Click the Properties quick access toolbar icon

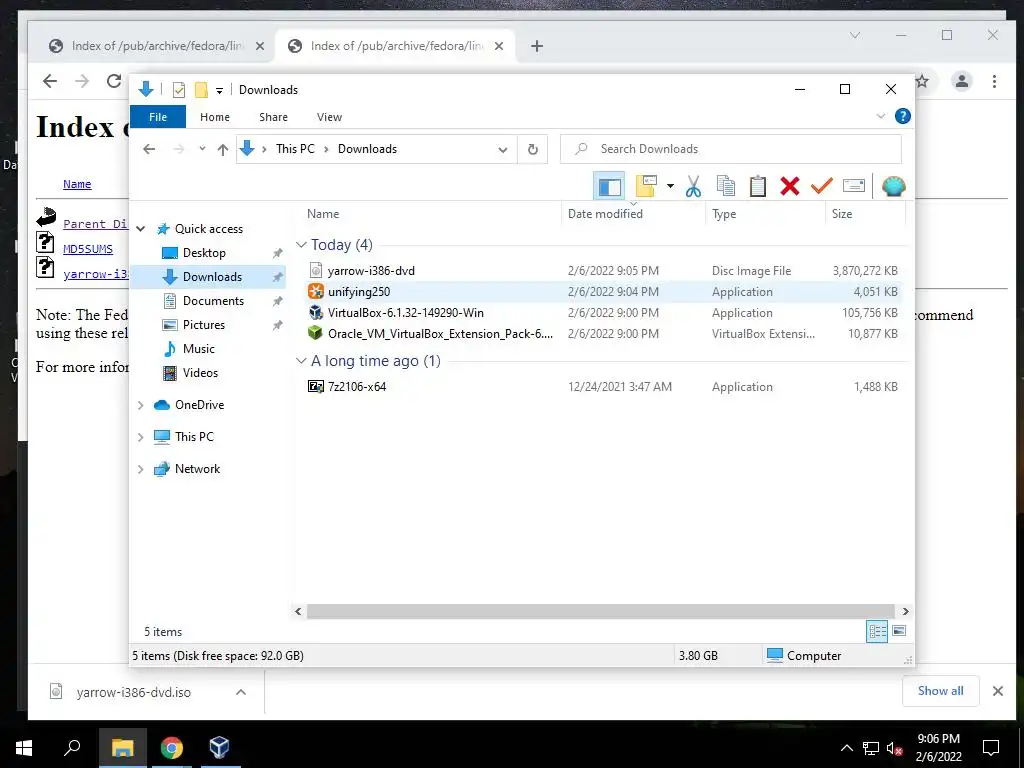(x=178, y=90)
